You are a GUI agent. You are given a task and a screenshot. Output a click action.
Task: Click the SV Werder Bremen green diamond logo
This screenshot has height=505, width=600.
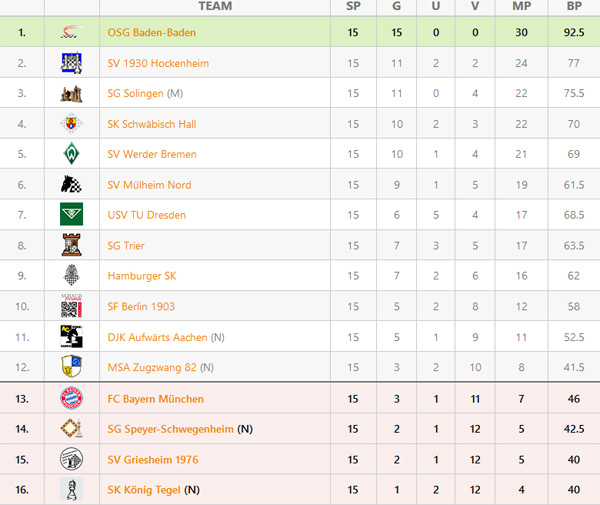point(72,154)
